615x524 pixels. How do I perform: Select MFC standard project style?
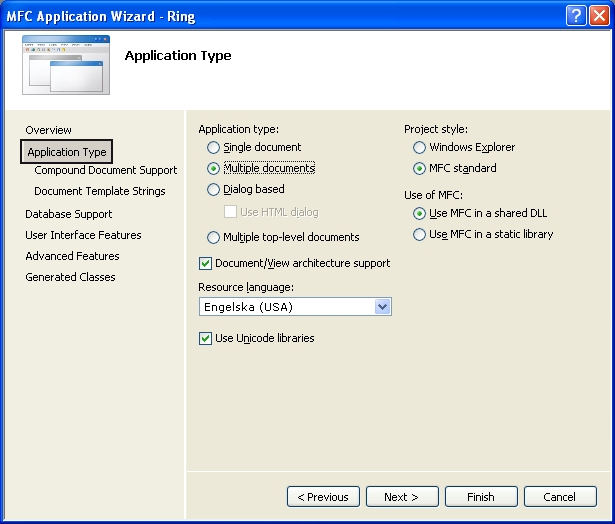419,168
